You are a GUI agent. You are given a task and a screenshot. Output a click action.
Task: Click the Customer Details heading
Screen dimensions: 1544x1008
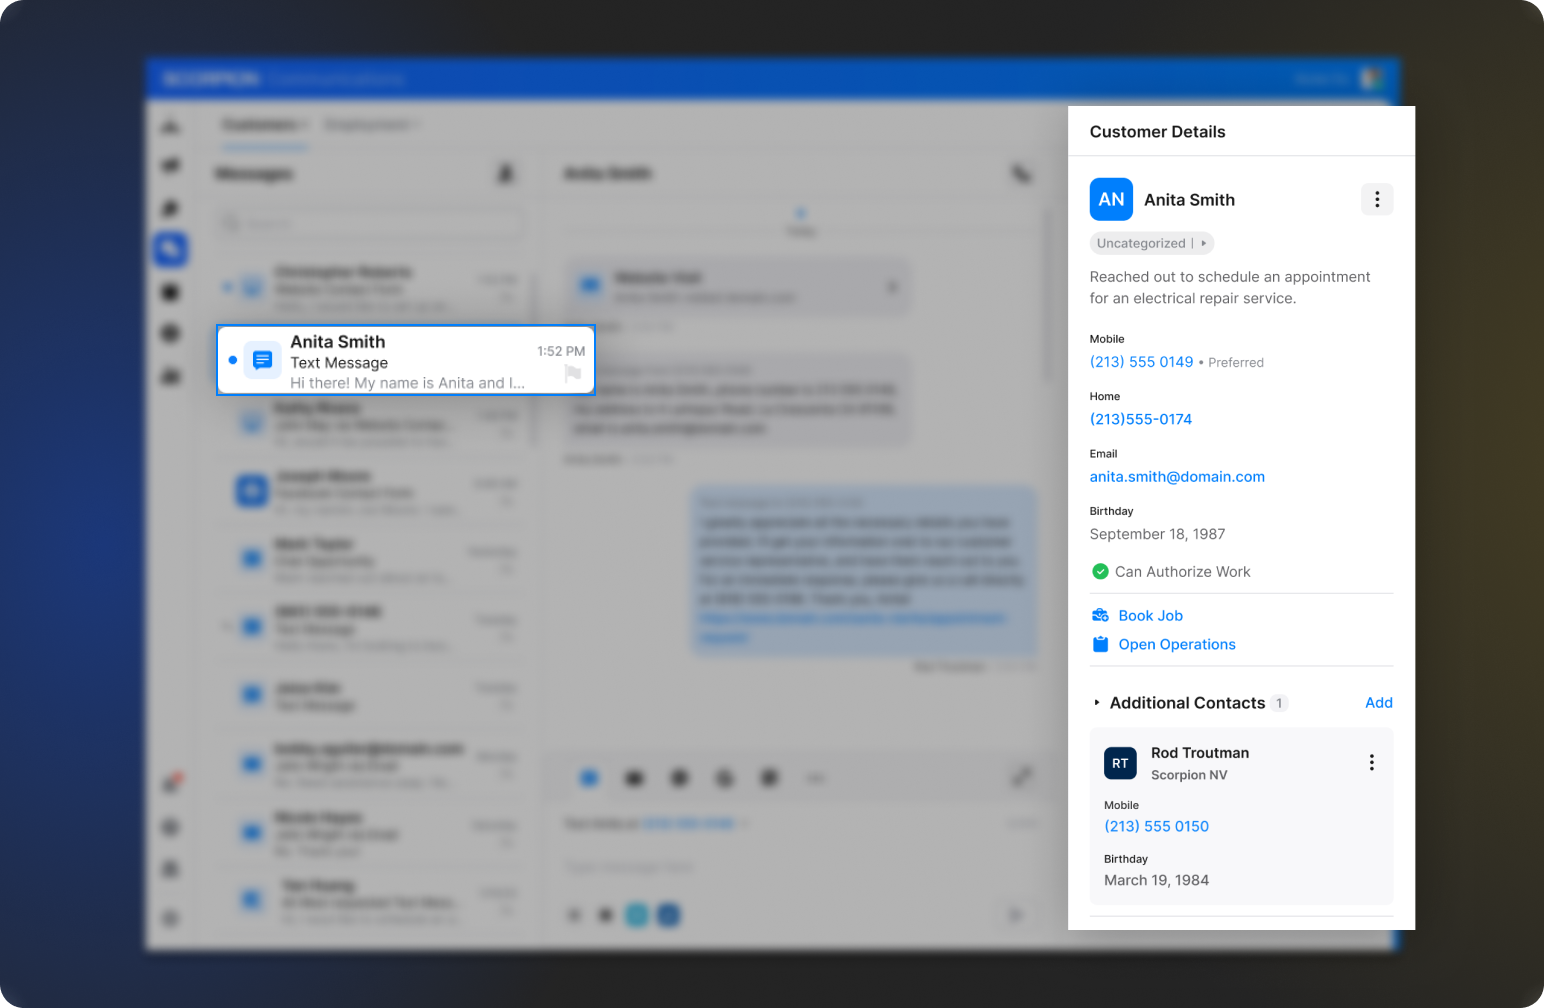point(1157,132)
